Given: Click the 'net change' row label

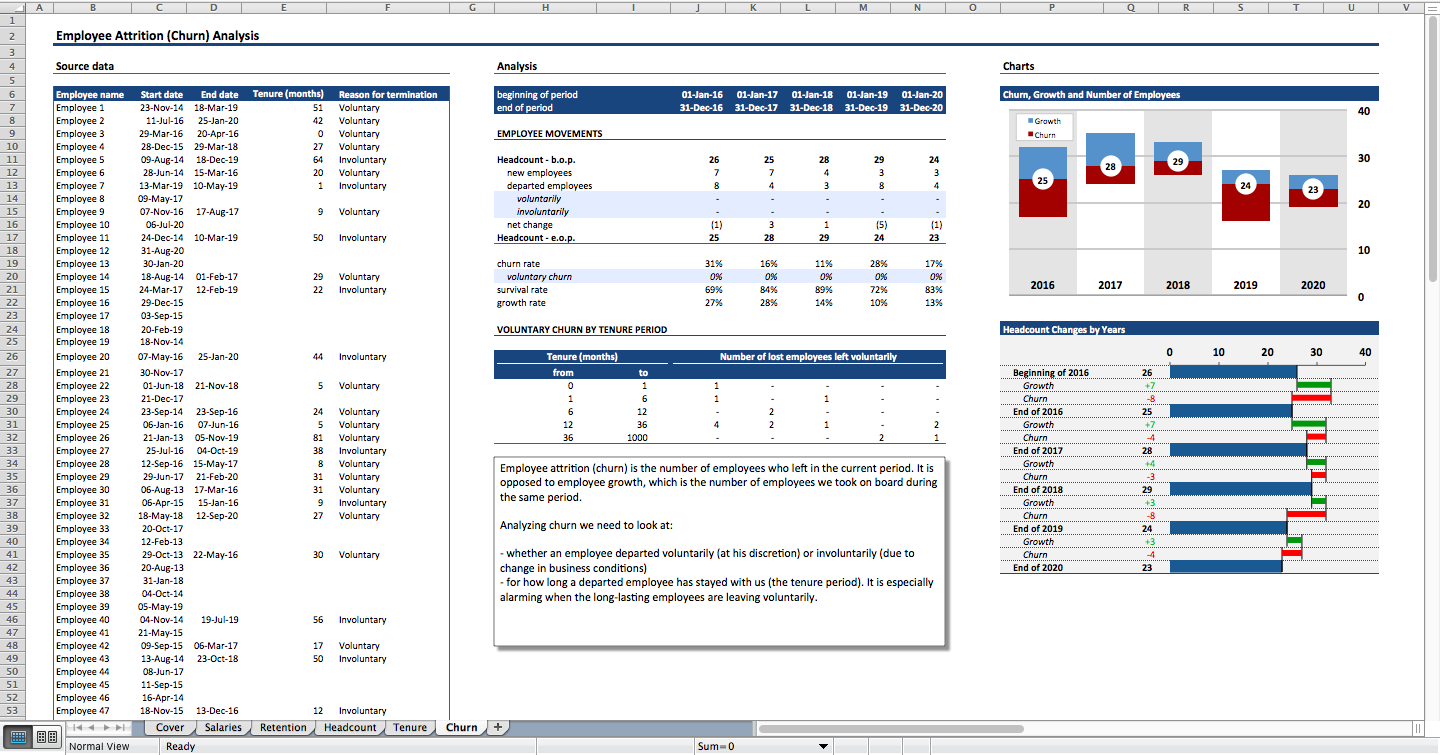Looking at the screenshot, I should [530, 224].
